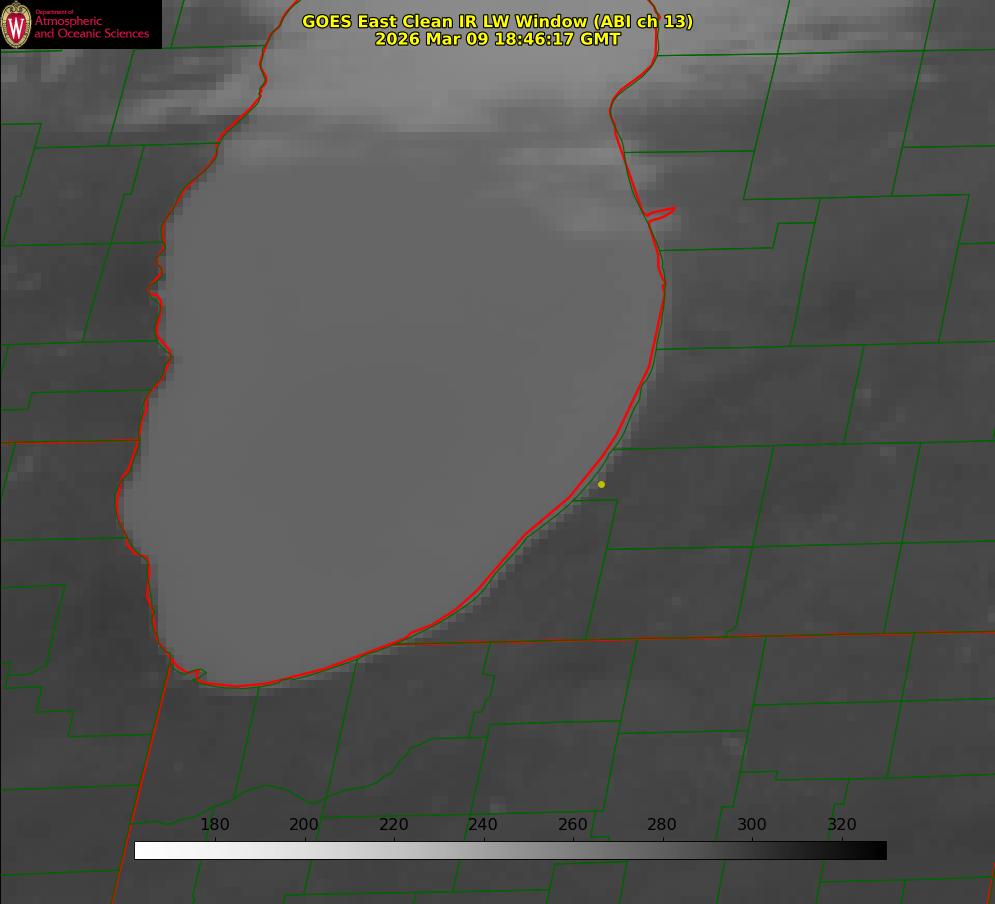Viewport: 995px width, 904px height.
Task: Click the small harbor notch on the southwest shore
Action: (x=198, y=675)
